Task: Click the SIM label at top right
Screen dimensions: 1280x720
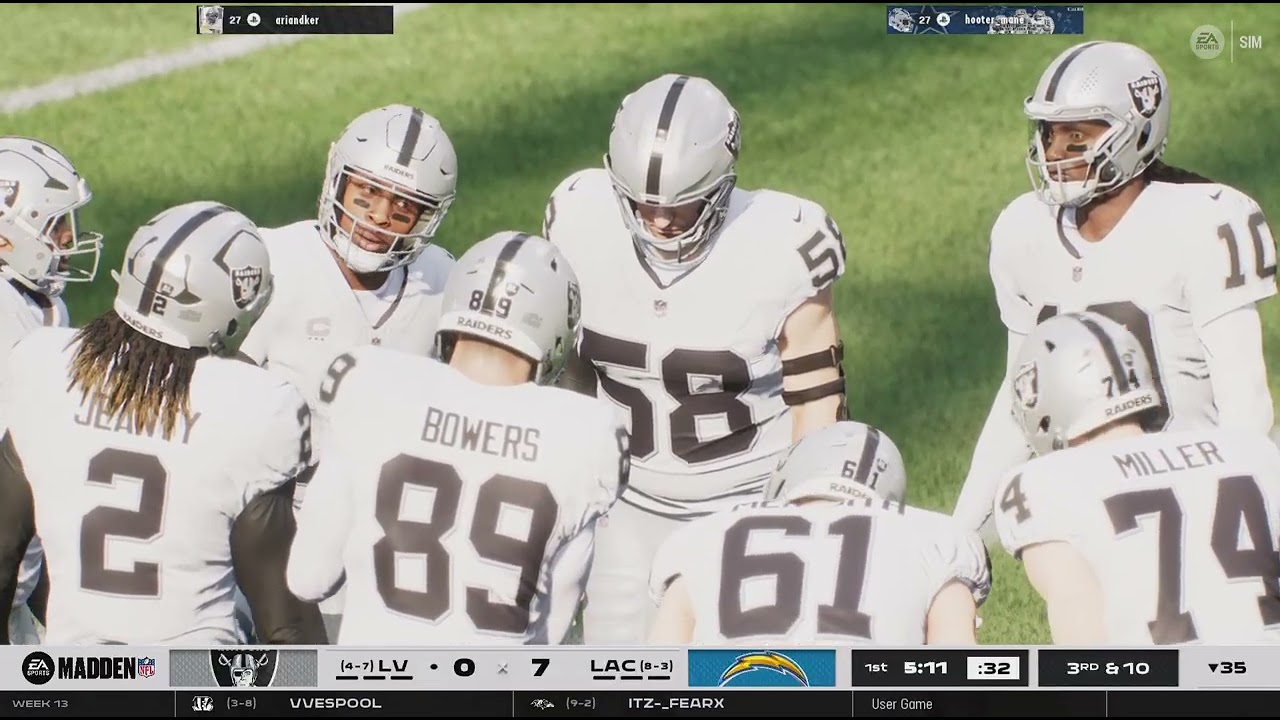Action: click(1250, 42)
